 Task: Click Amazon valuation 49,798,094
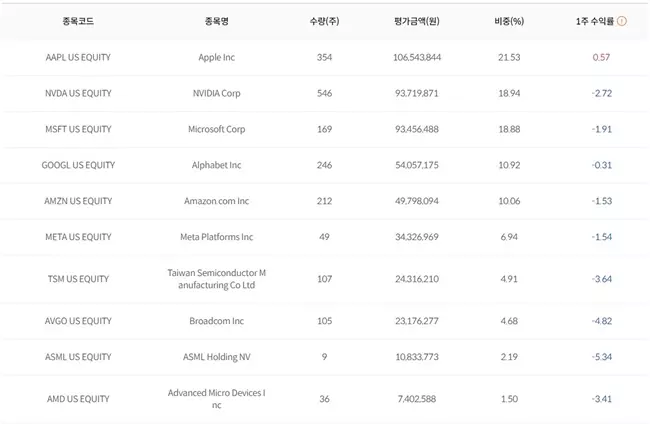pyautogui.click(x=417, y=201)
